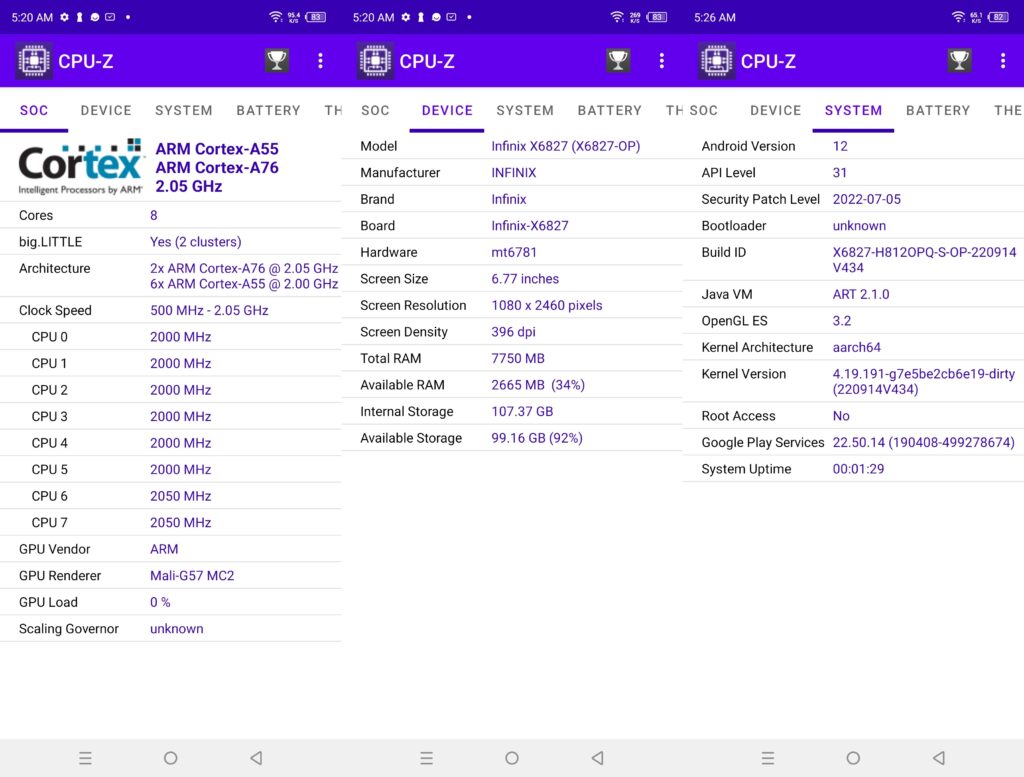Switch to BATTERY tab in middle screen

click(x=609, y=110)
